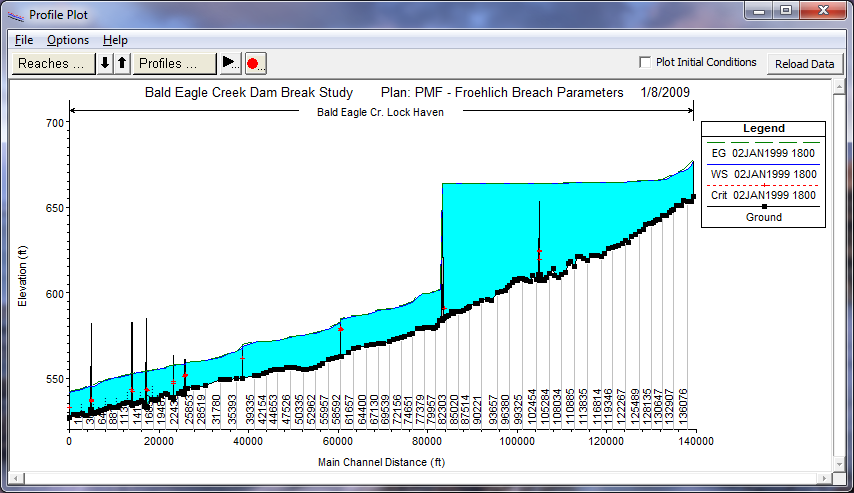Click the WS water surface legend entry
The image size is (854, 493).
pos(763,174)
